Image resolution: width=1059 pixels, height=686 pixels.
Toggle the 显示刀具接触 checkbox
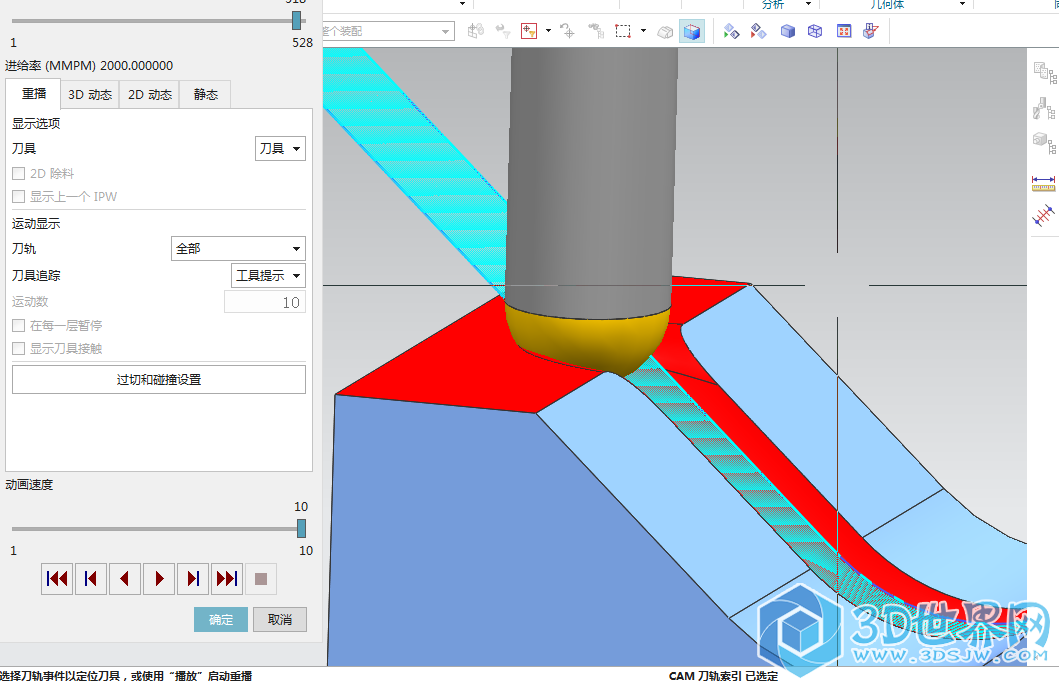[x=19, y=348]
